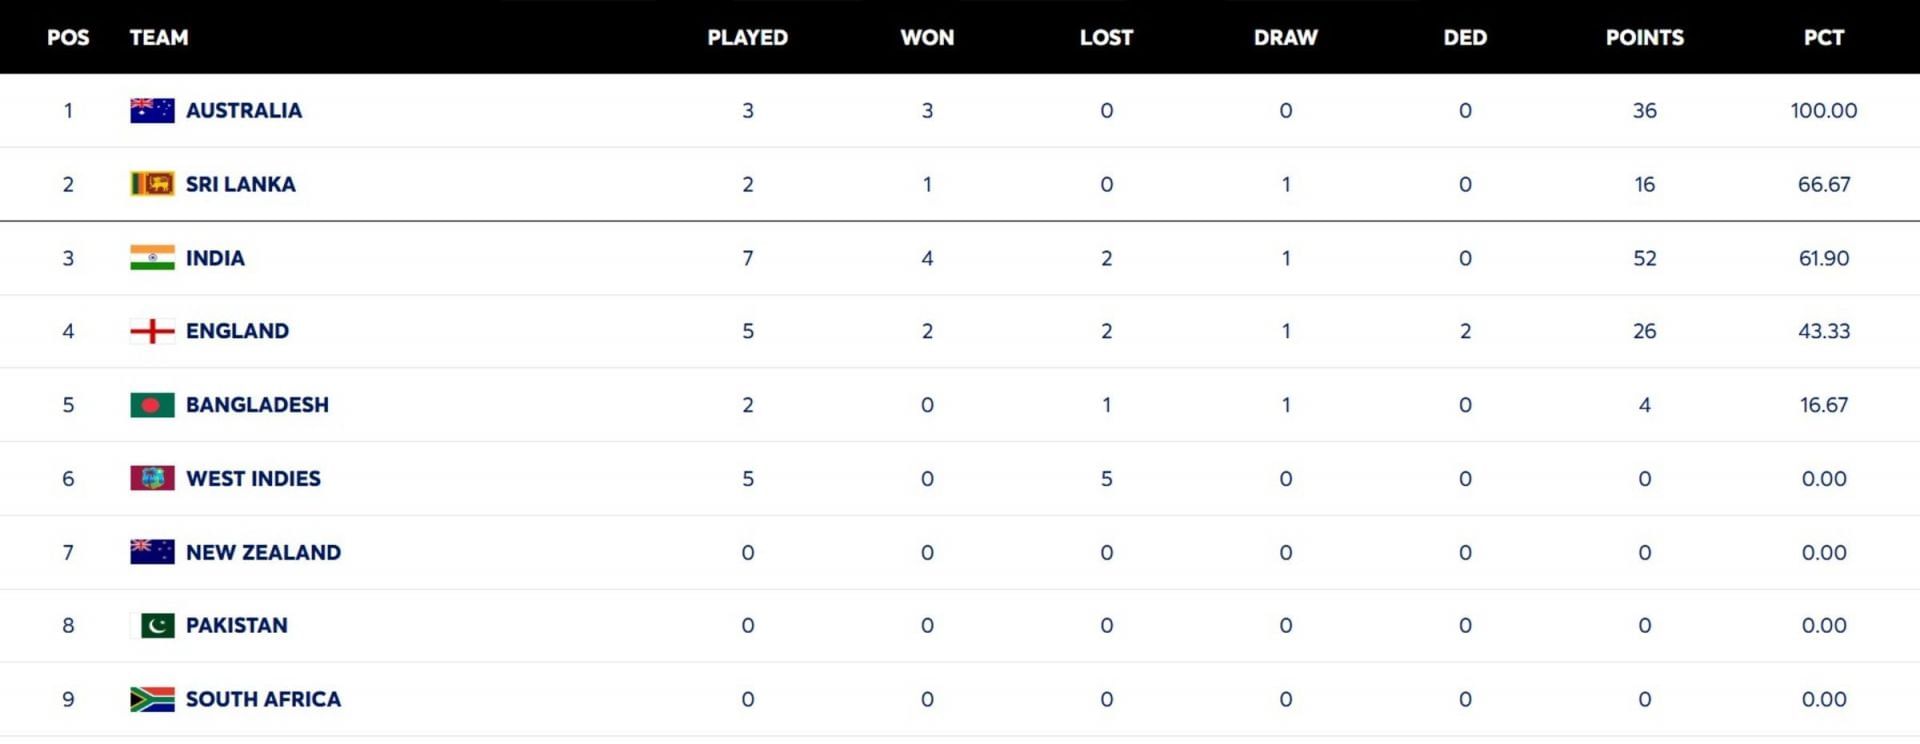Sort by the PCT column header
Viewport: 1920px width, 744px height.
coord(1823,38)
